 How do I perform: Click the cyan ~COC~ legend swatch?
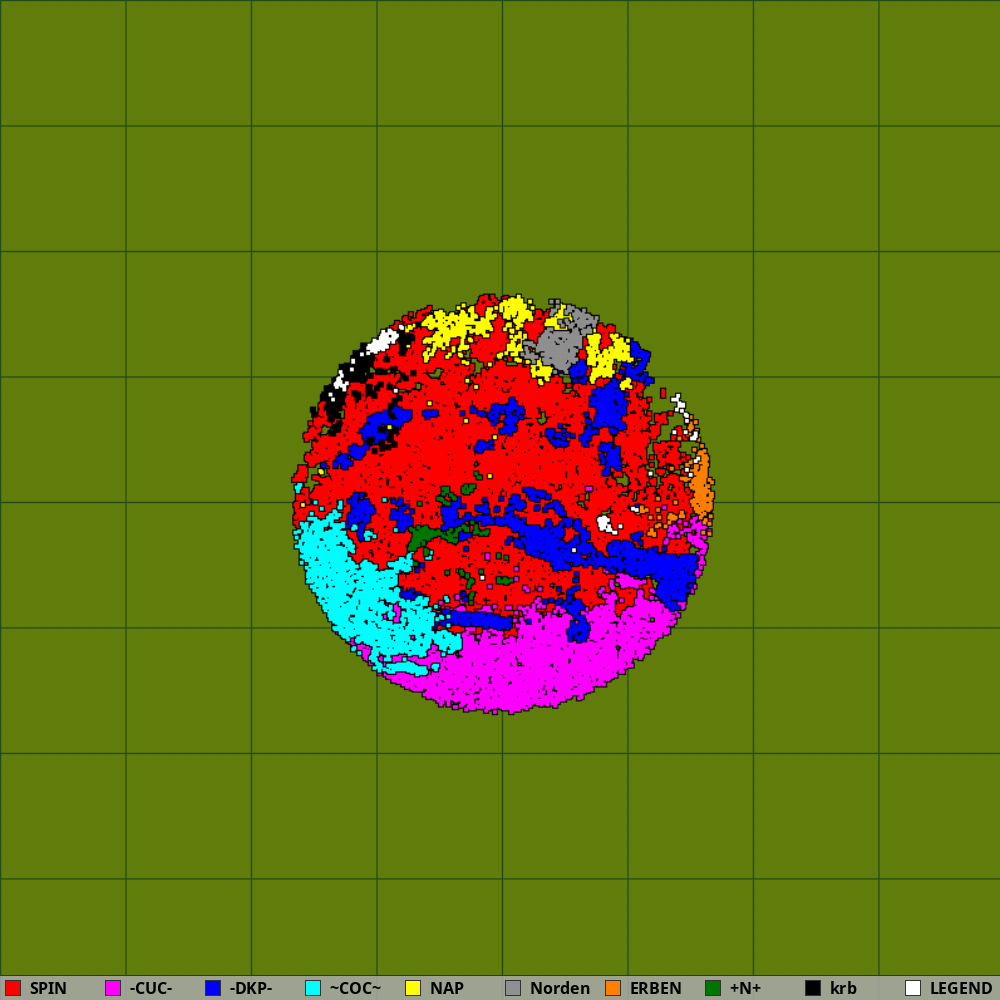[x=313, y=988]
